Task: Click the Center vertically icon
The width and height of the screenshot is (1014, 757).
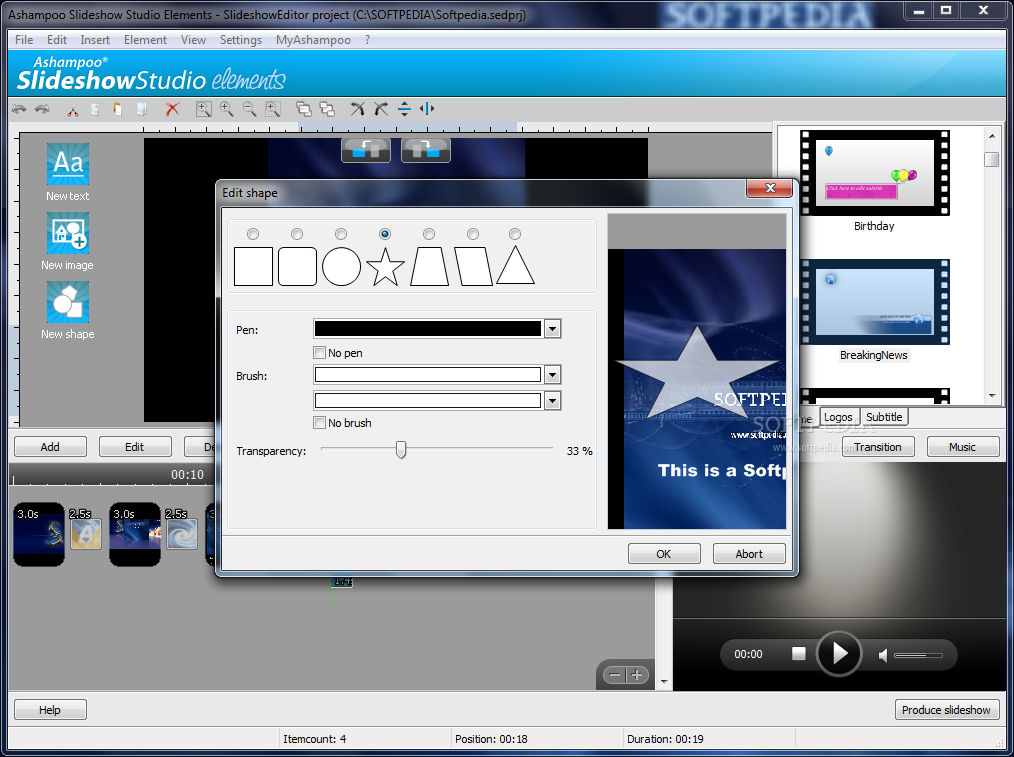Action: click(404, 109)
